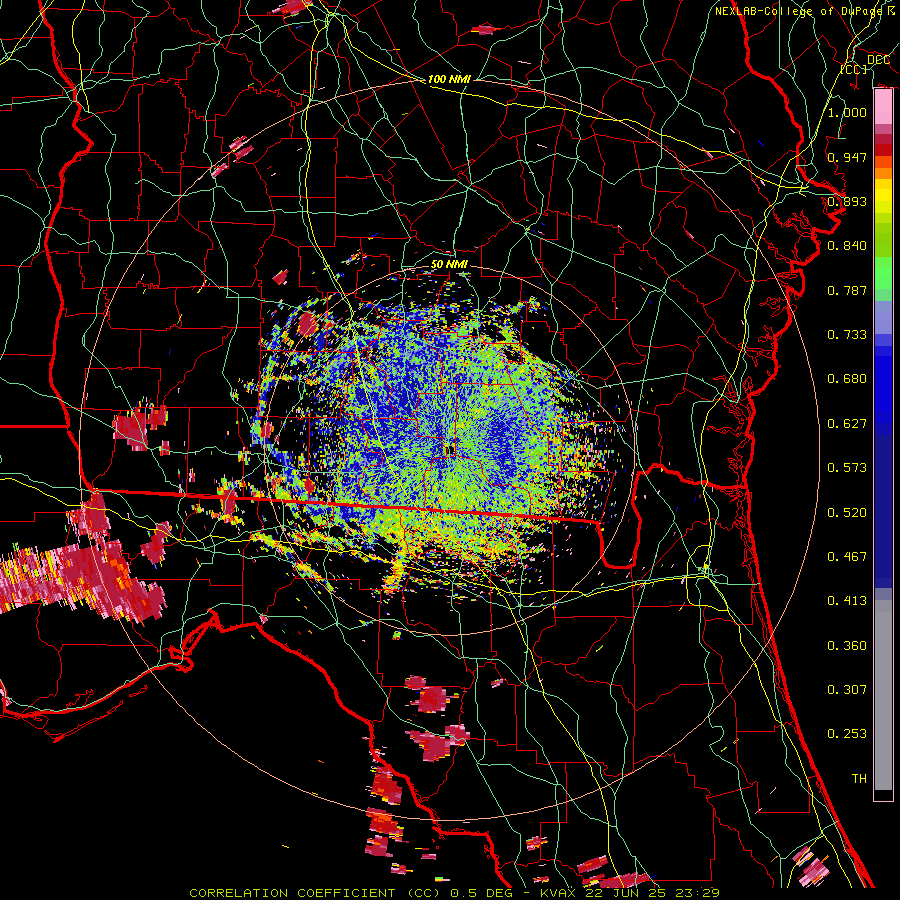This screenshot has width=900, height=900.
Task: Click the (CC) label above the color scale
Action: pos(854,69)
